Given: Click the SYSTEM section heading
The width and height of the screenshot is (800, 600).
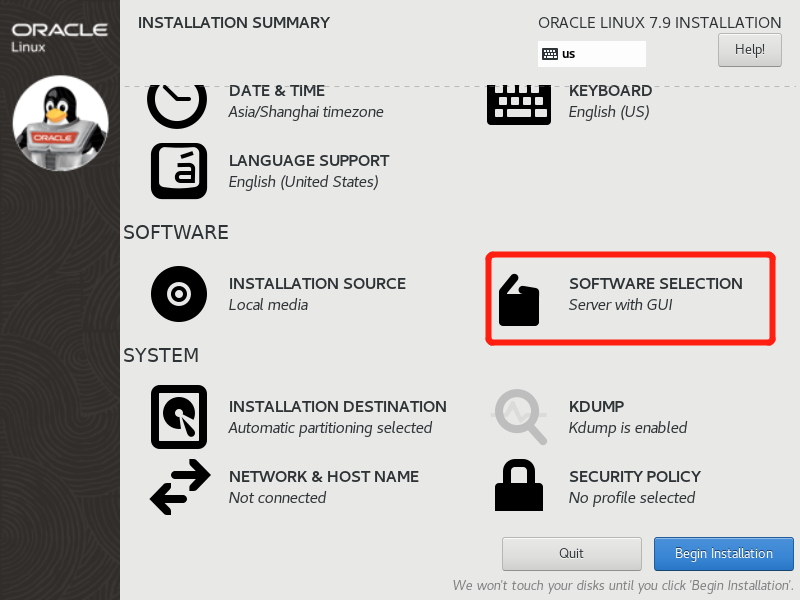Looking at the screenshot, I should [161, 356].
